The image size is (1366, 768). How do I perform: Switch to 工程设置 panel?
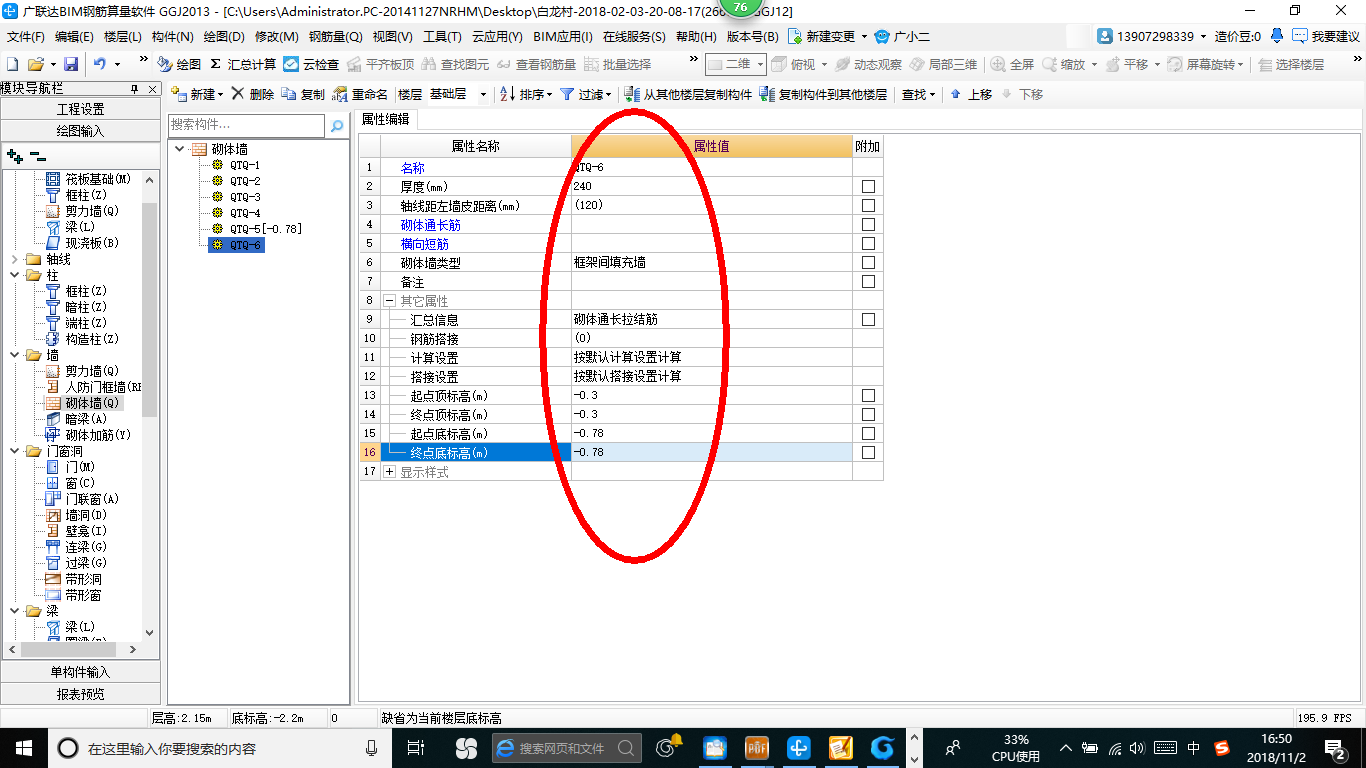(80, 109)
